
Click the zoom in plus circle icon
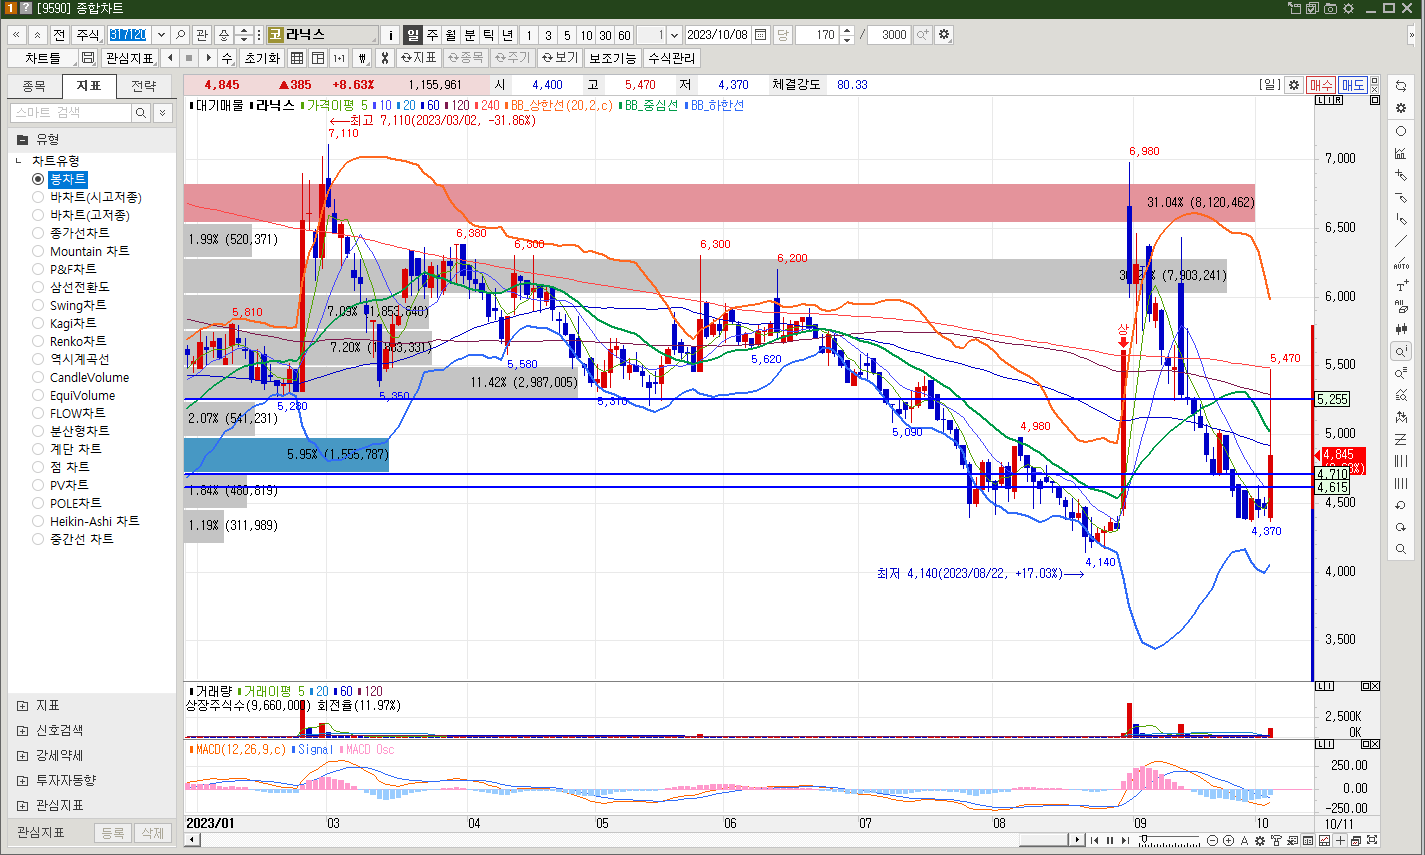point(1228,840)
